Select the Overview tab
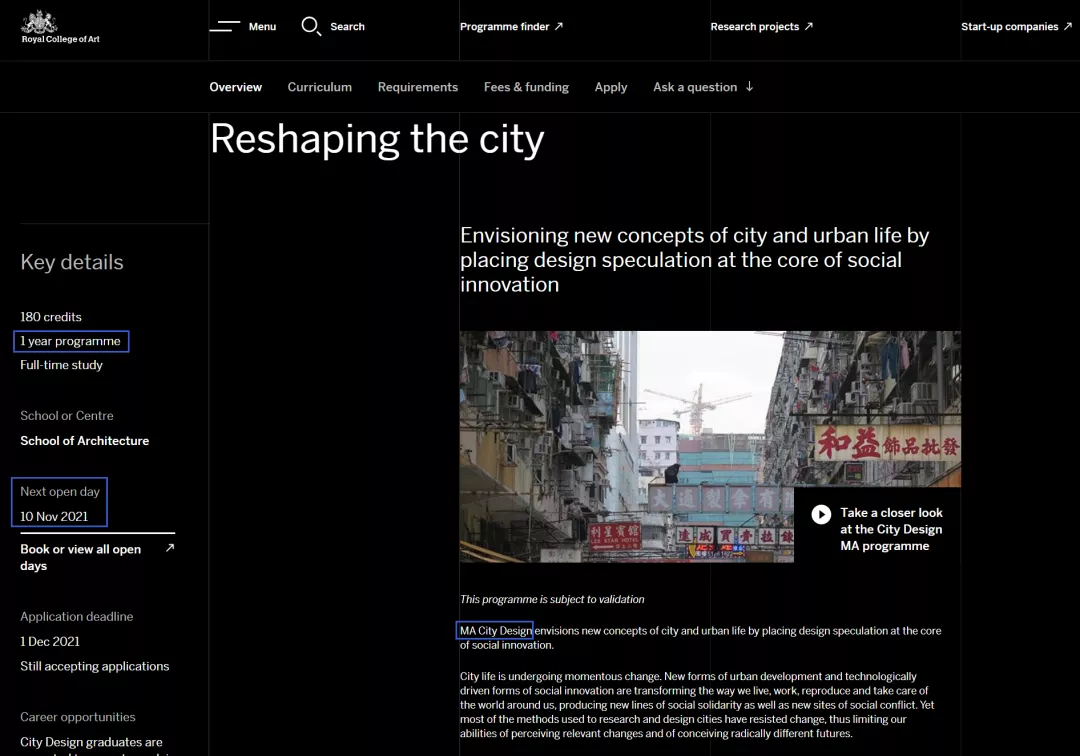Viewport: 1080px width, 756px height. pos(236,87)
